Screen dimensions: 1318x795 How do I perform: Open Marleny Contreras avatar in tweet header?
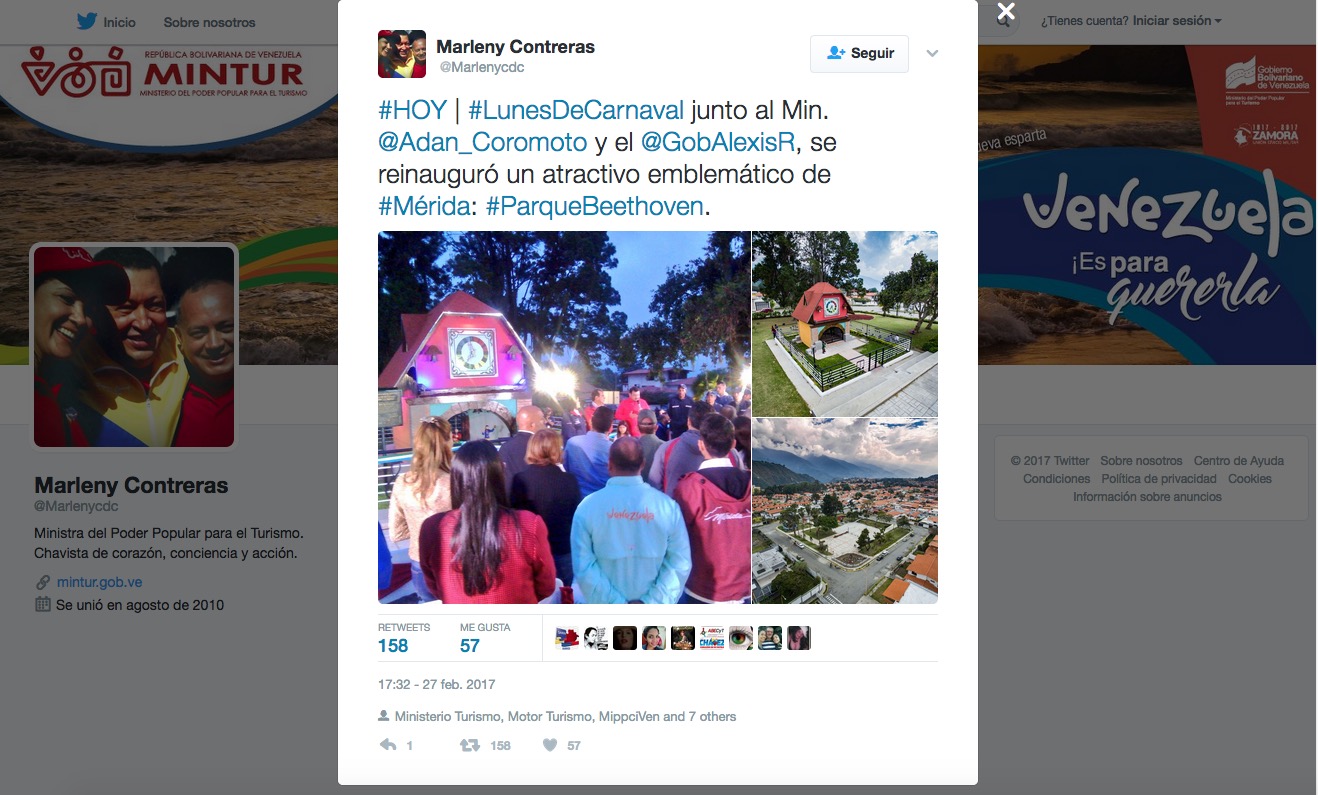tap(402, 54)
